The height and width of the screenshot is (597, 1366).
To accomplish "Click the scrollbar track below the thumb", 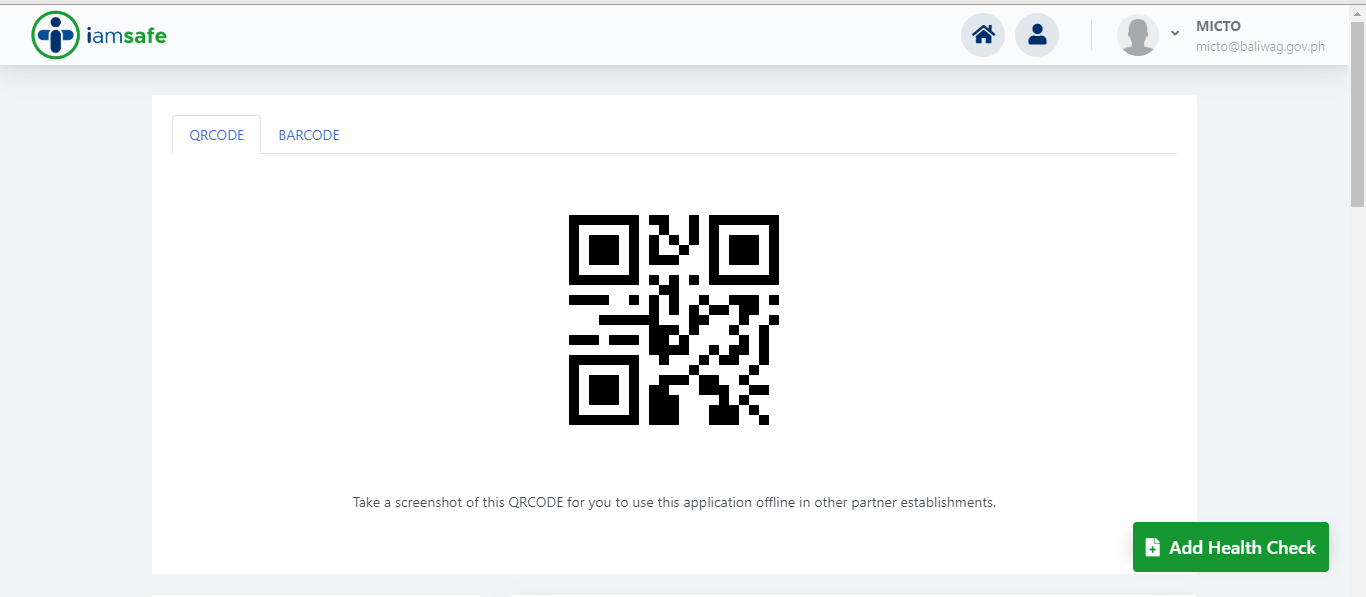I will (x=1357, y=400).
